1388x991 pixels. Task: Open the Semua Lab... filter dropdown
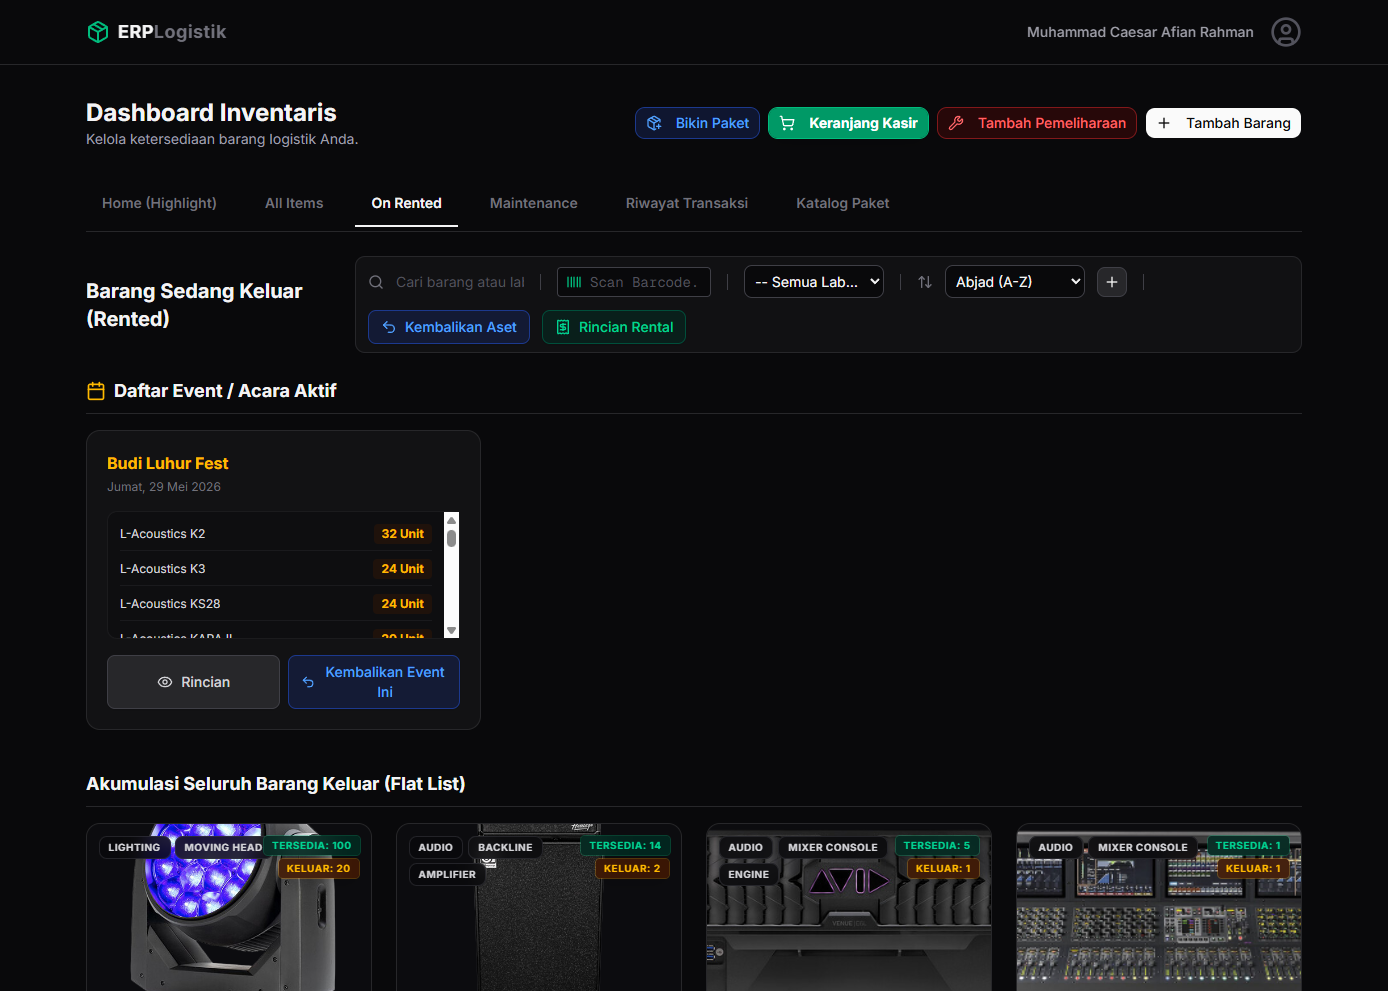(814, 282)
